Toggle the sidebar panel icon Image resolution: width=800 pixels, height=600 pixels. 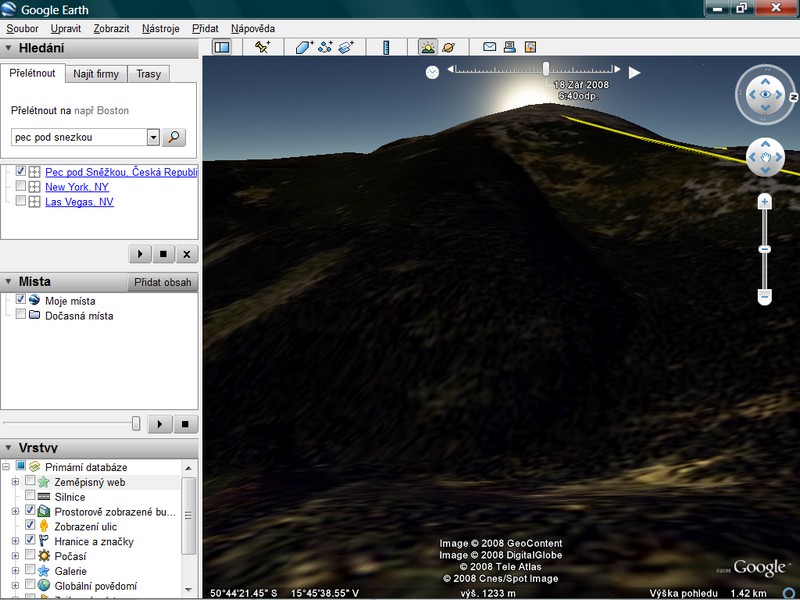coord(222,47)
